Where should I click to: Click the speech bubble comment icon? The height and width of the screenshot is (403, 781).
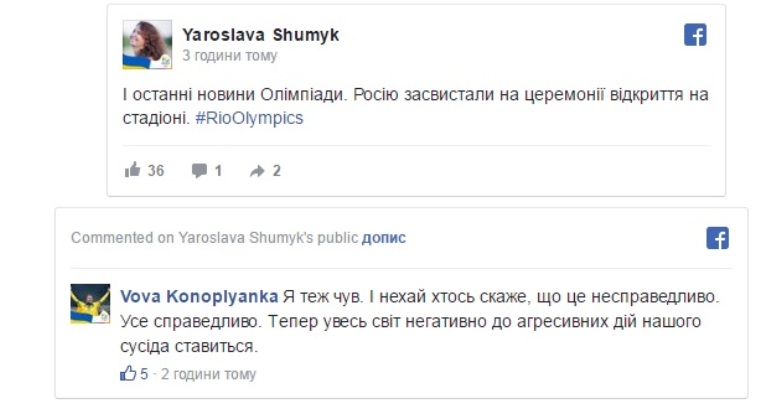click(x=199, y=171)
